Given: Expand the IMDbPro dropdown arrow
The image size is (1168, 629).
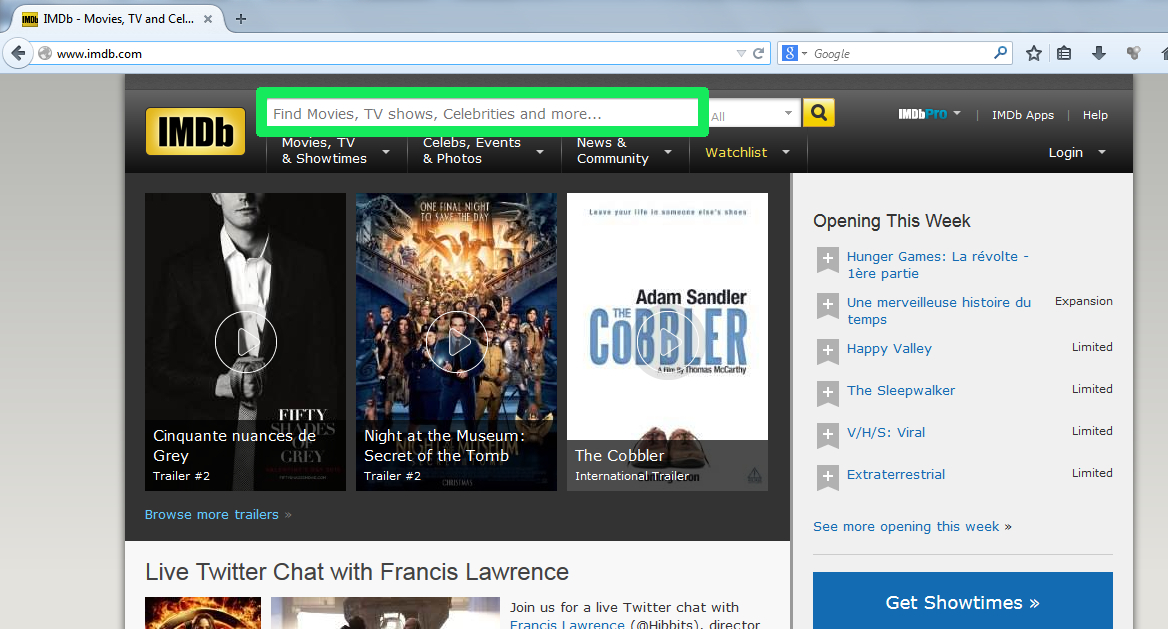Looking at the screenshot, I should coord(956,114).
